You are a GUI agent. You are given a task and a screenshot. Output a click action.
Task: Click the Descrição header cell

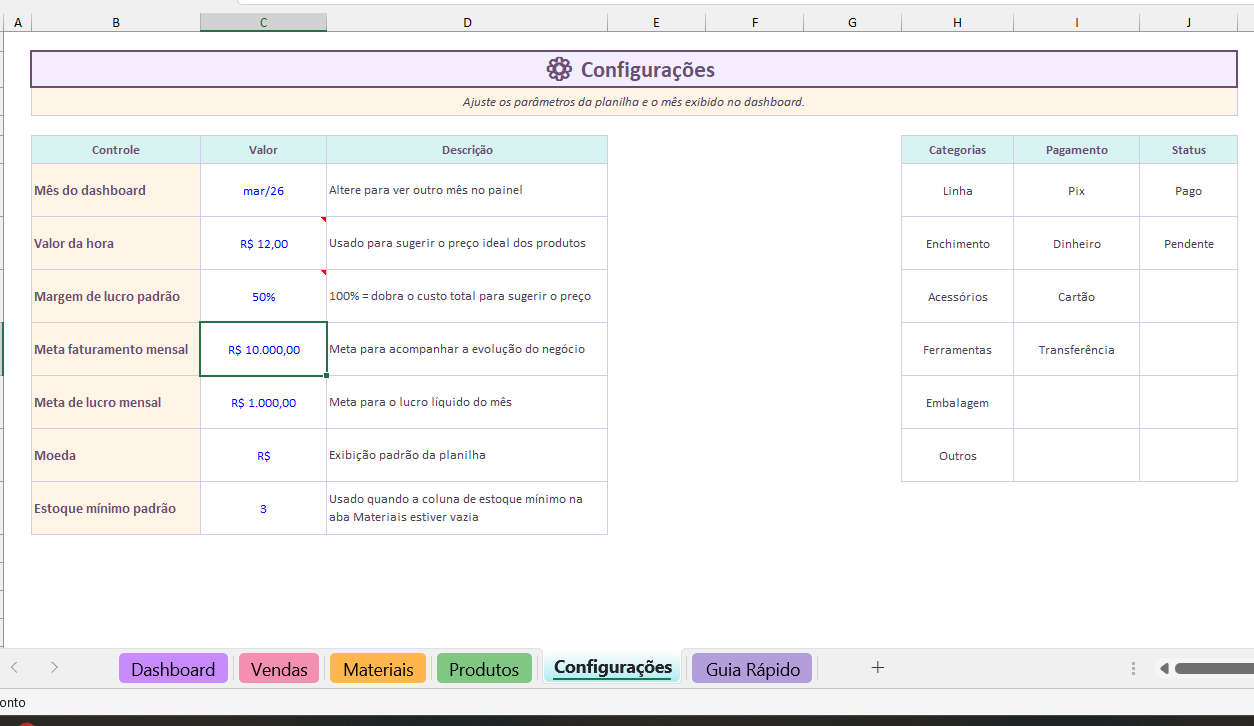click(467, 150)
